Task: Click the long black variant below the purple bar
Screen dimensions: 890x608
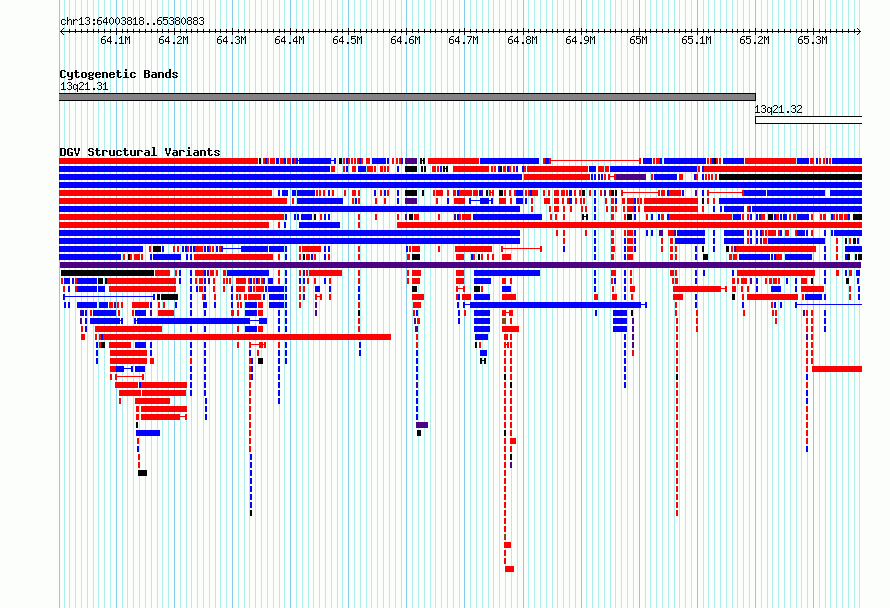Action: 108,273
